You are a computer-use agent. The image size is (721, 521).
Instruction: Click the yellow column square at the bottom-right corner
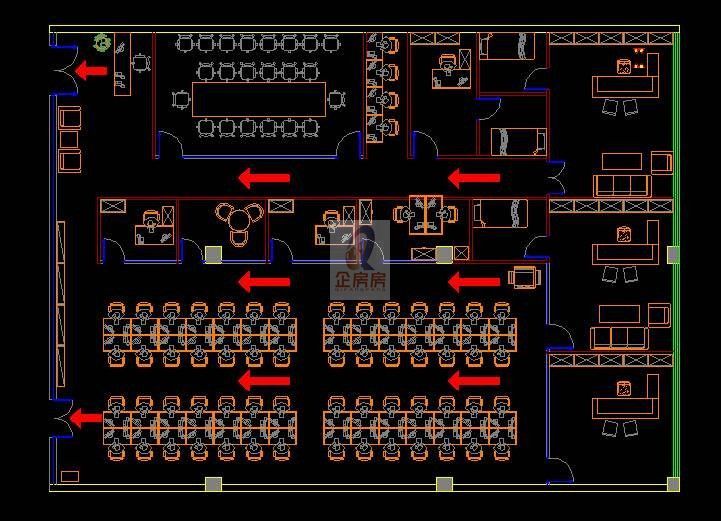[673, 485]
